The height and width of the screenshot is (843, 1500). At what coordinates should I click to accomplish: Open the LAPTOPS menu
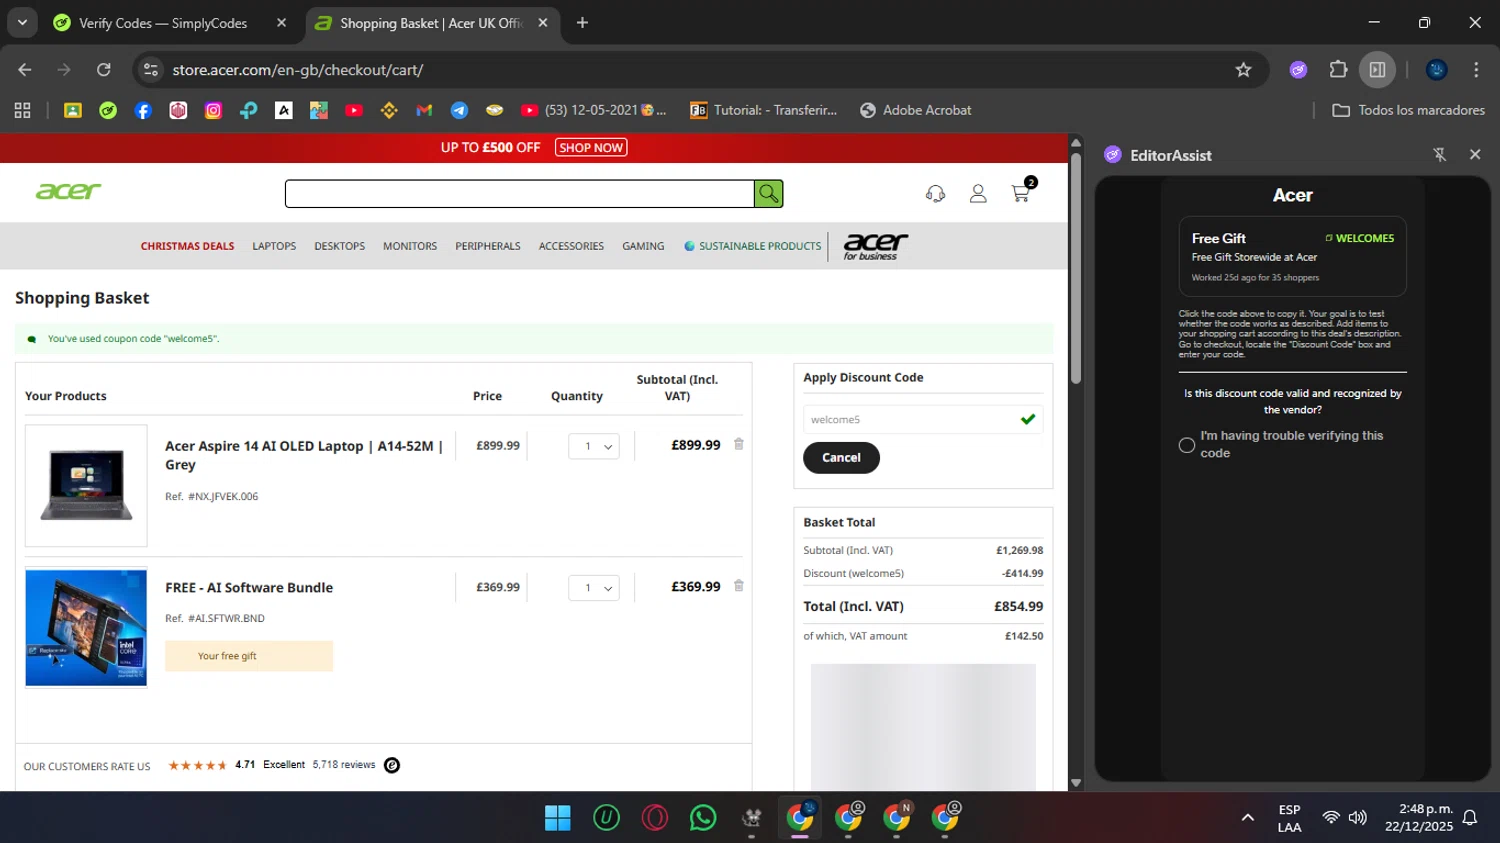(274, 246)
